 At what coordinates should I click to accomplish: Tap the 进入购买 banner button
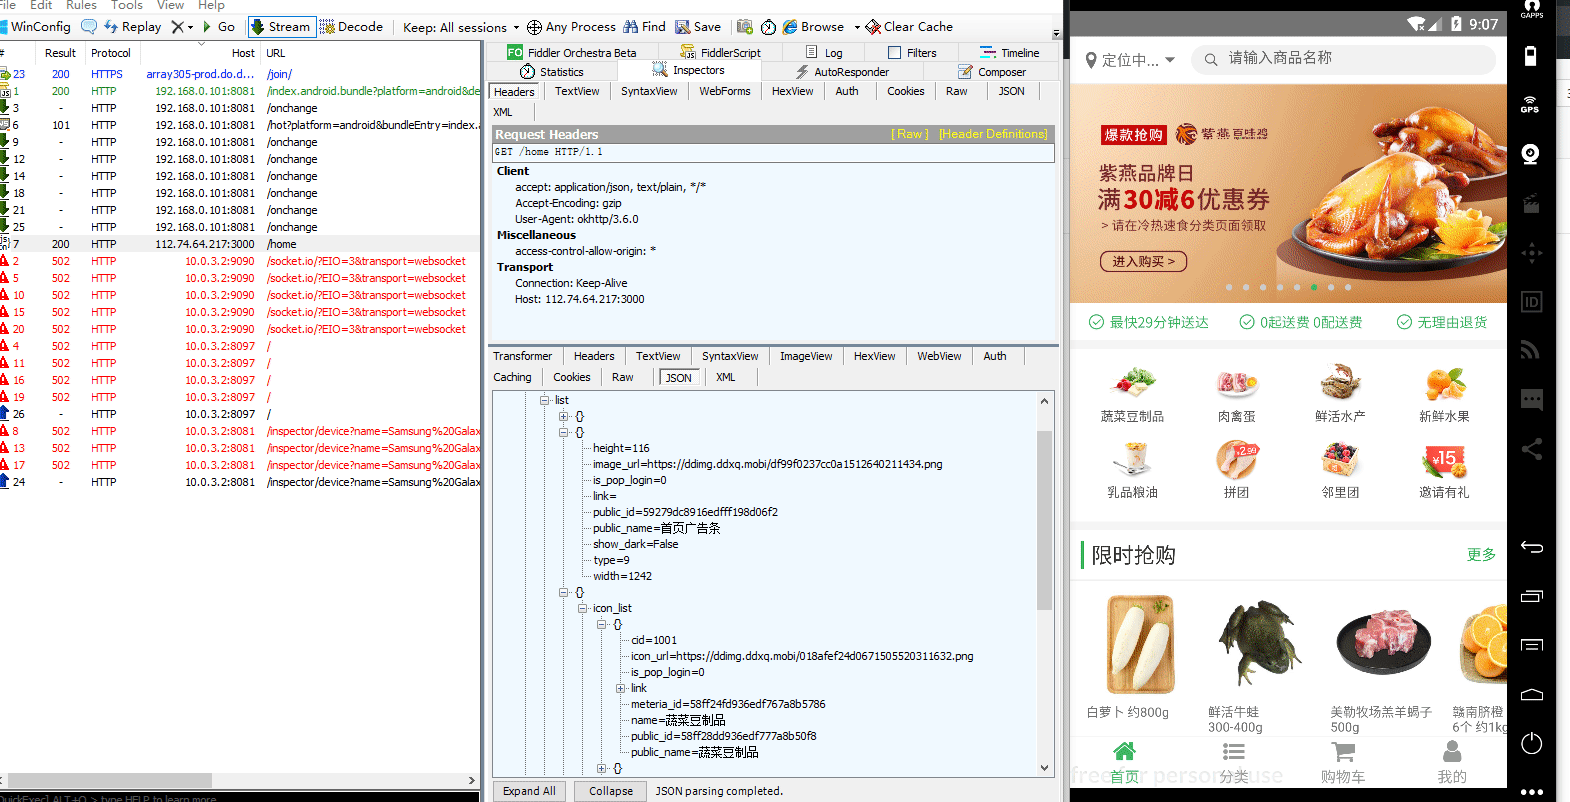(x=1143, y=261)
